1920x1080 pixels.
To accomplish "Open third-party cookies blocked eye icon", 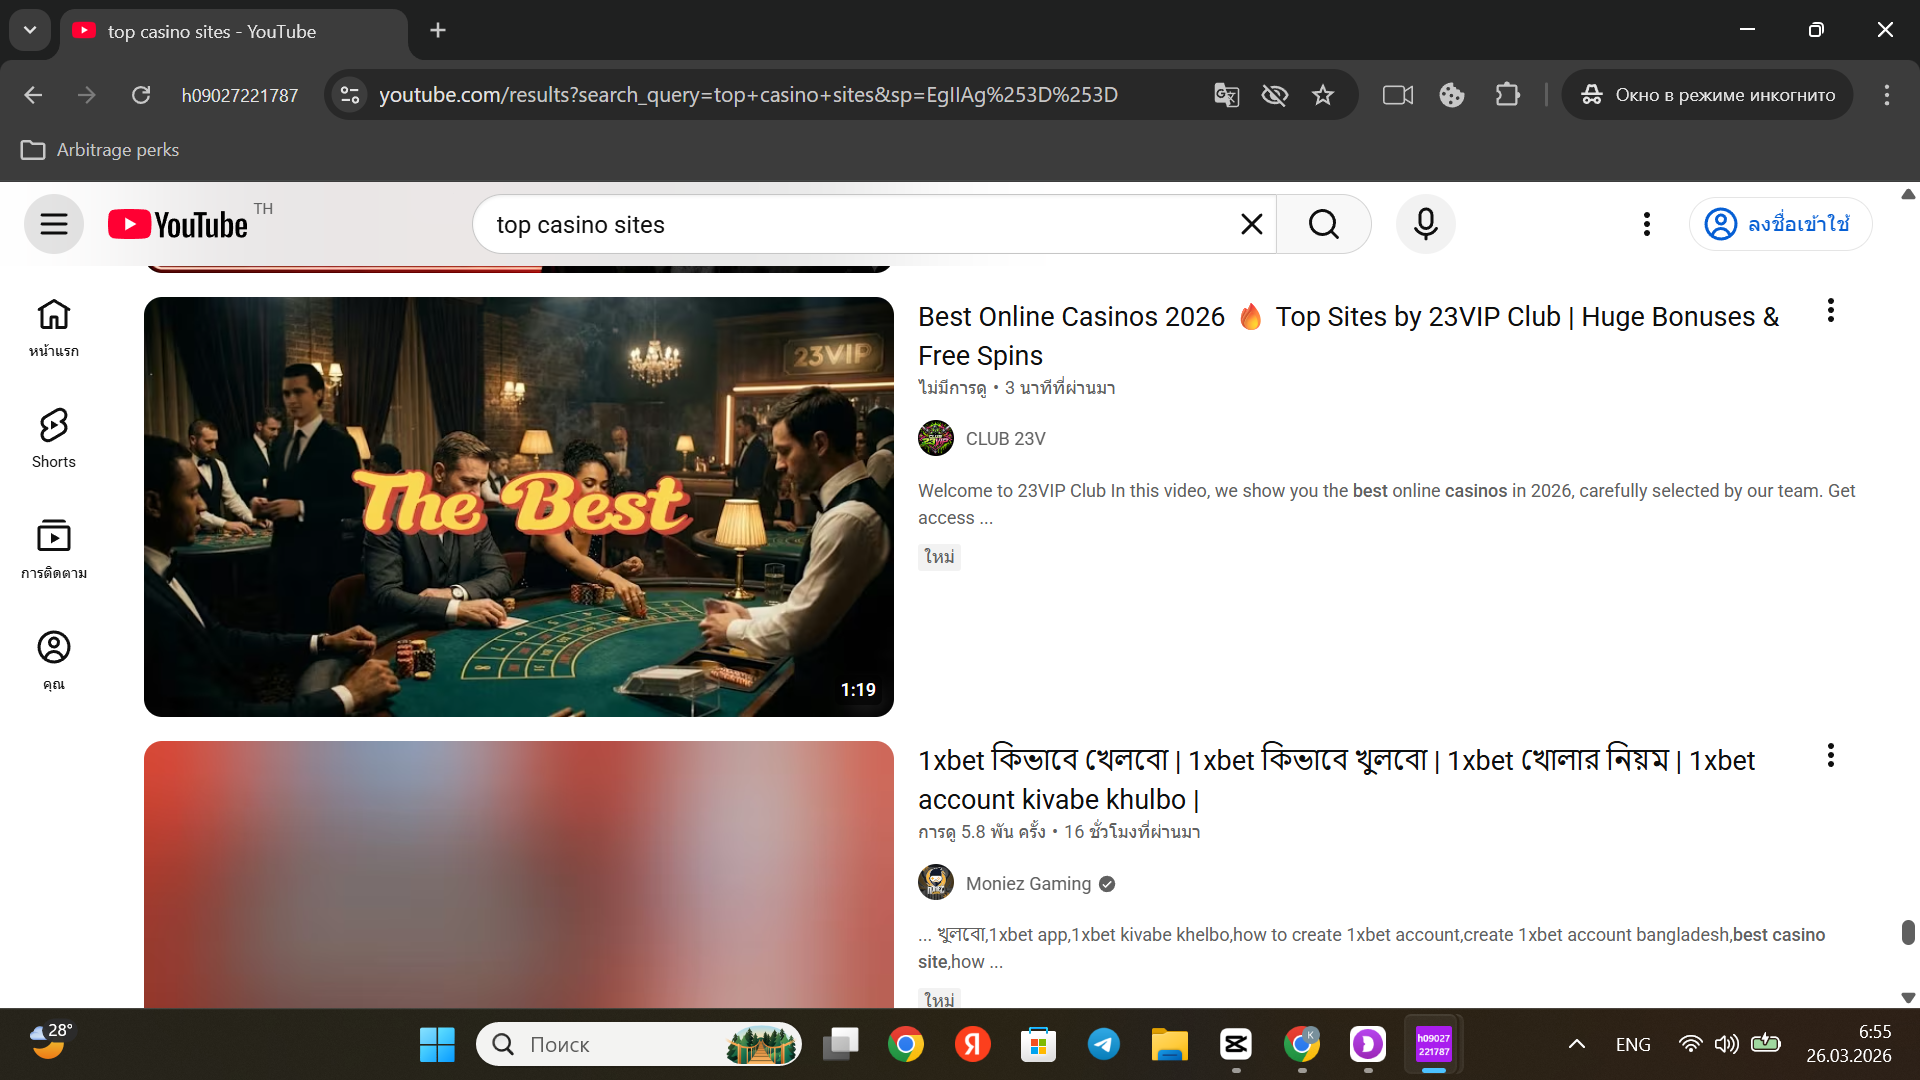I will click(x=1274, y=95).
